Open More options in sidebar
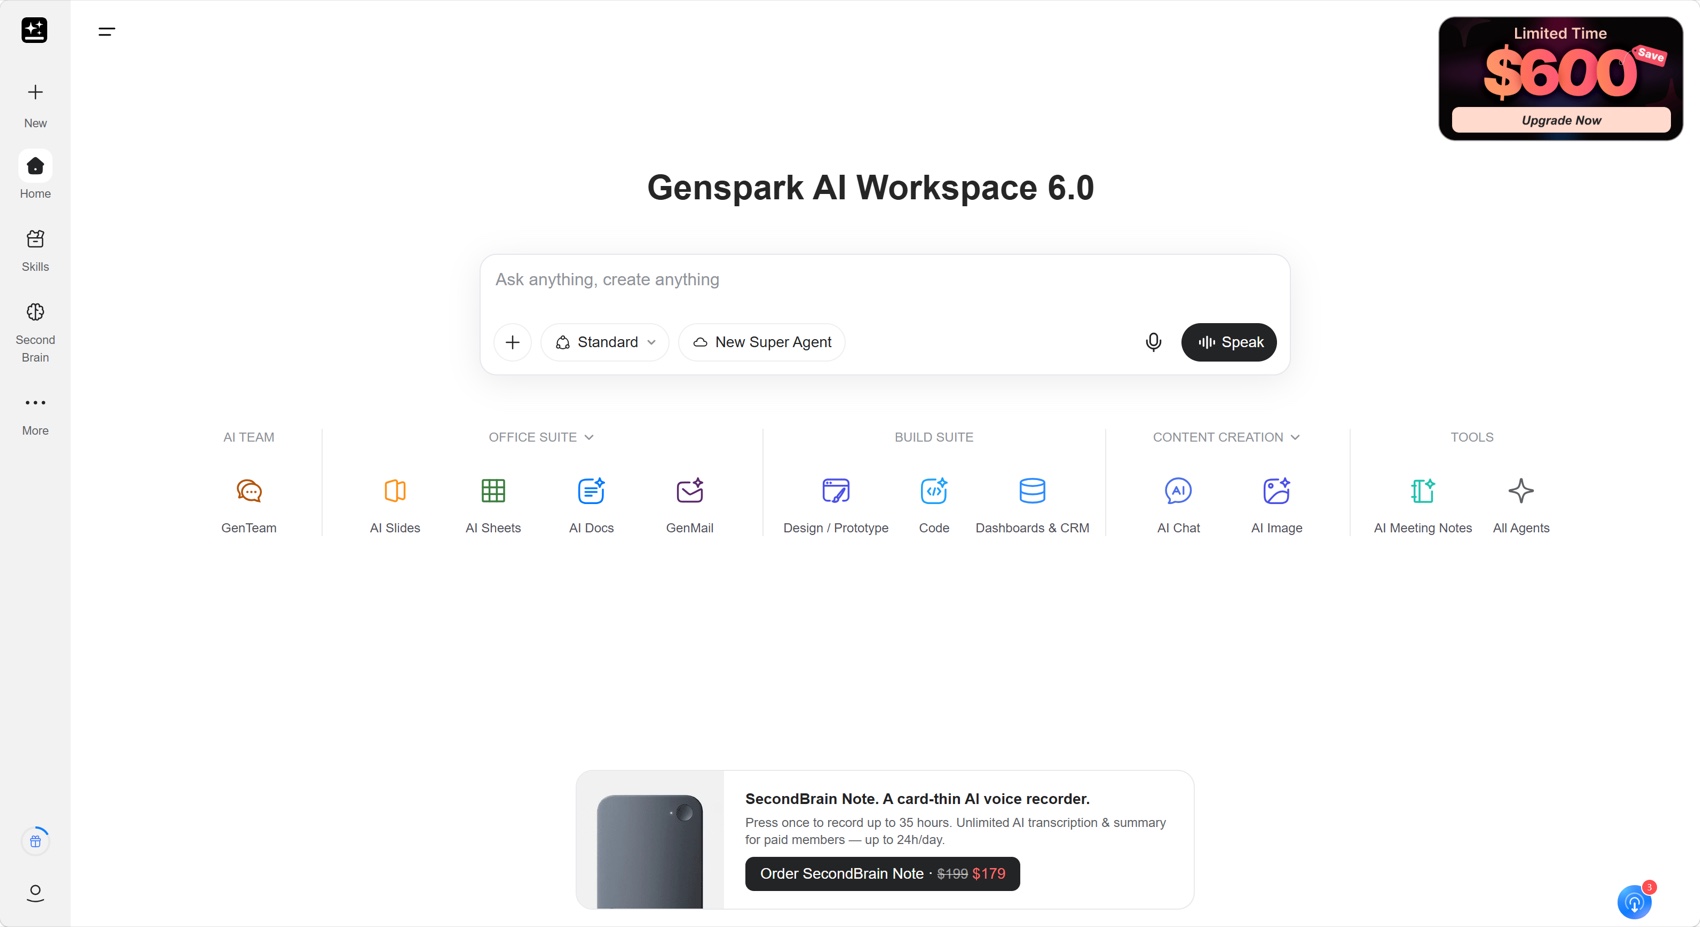 [x=35, y=415]
